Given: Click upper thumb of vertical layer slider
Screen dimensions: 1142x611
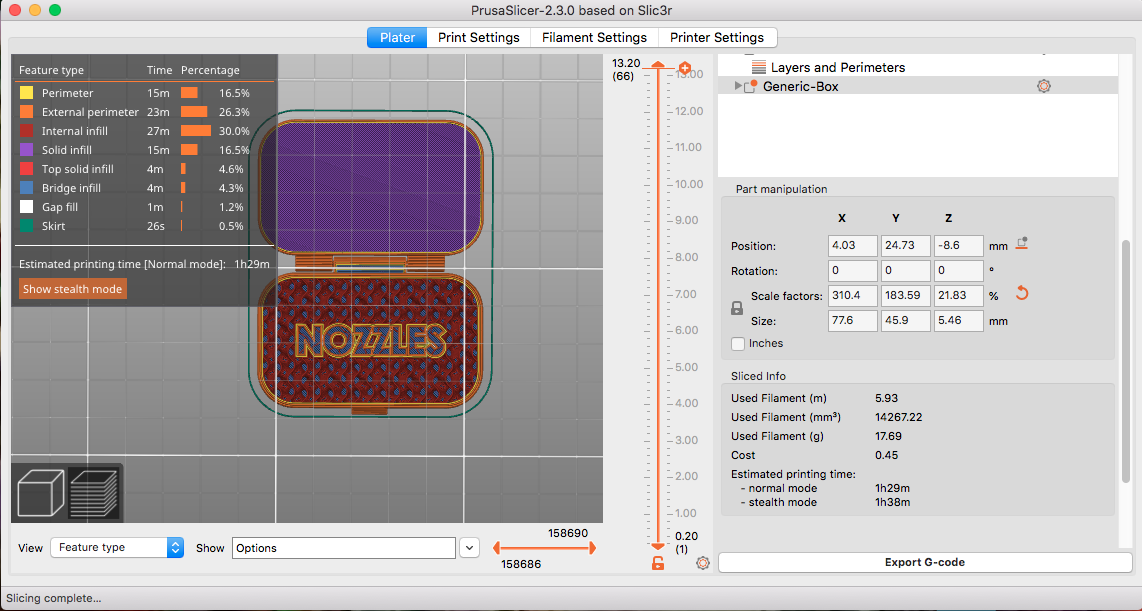Looking at the screenshot, I should [x=658, y=66].
